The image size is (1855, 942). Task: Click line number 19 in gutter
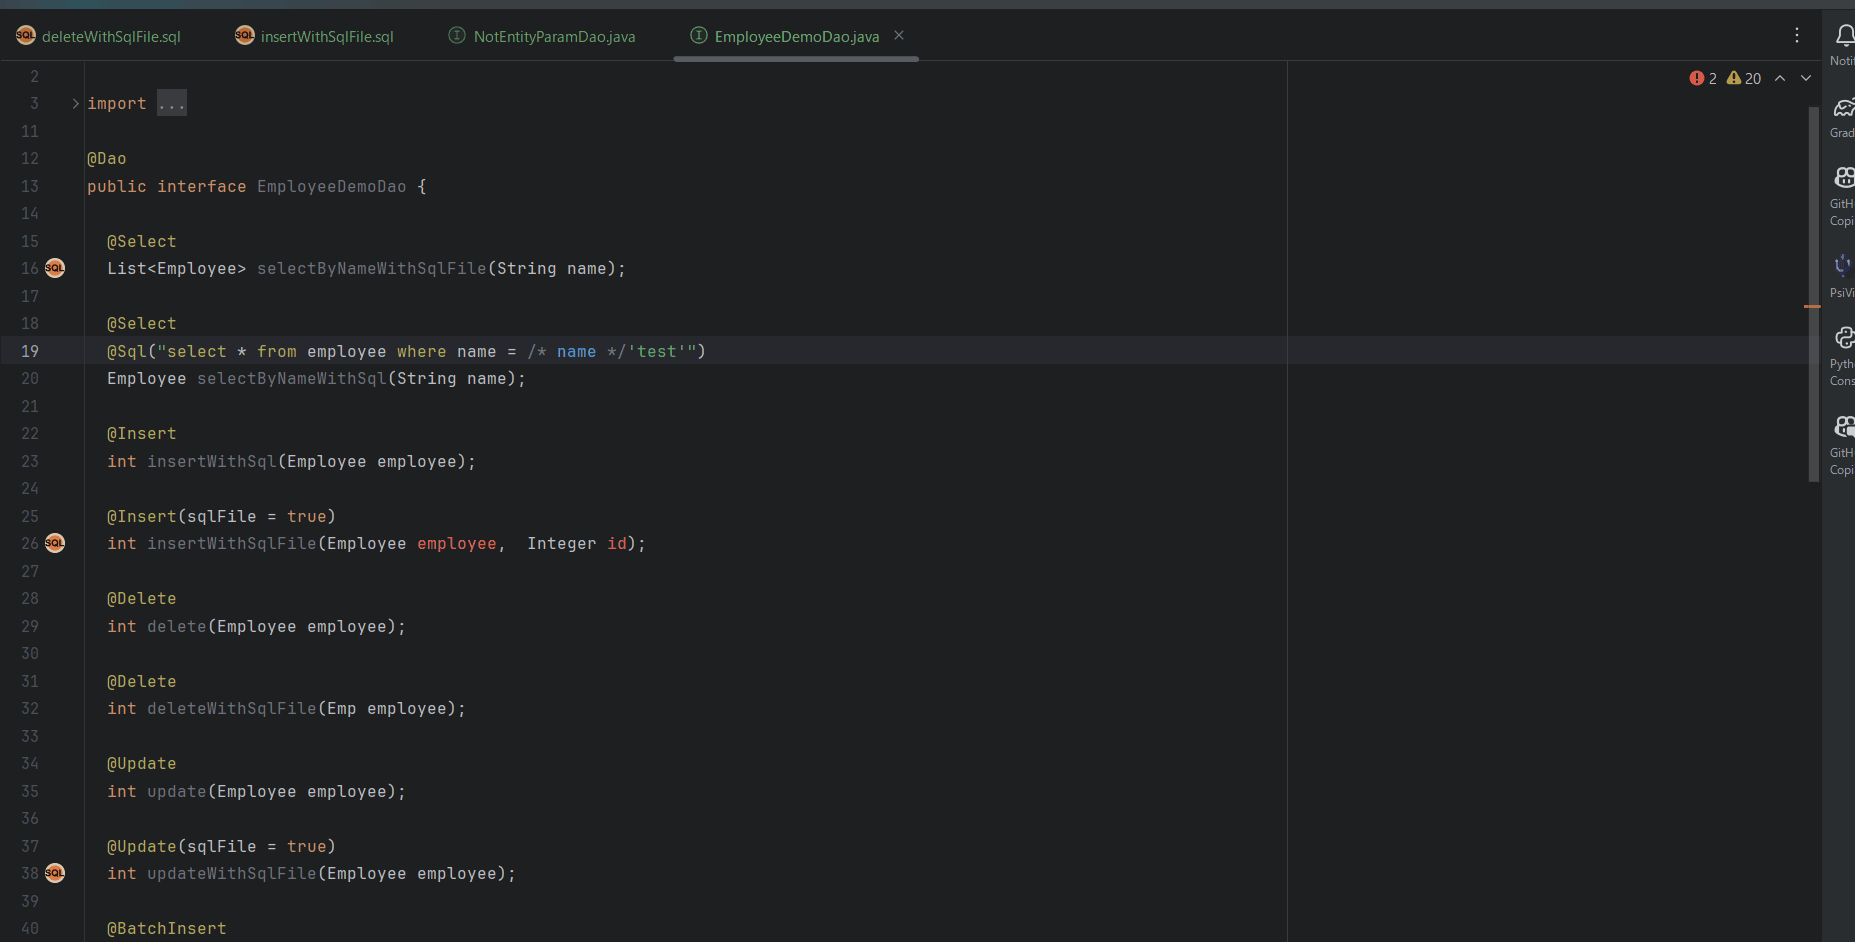[x=30, y=351]
